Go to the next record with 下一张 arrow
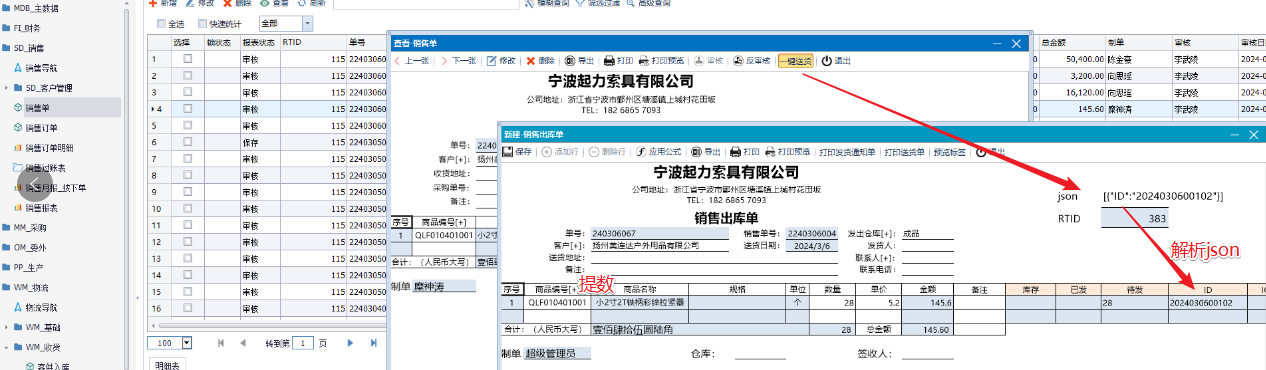 click(445, 61)
